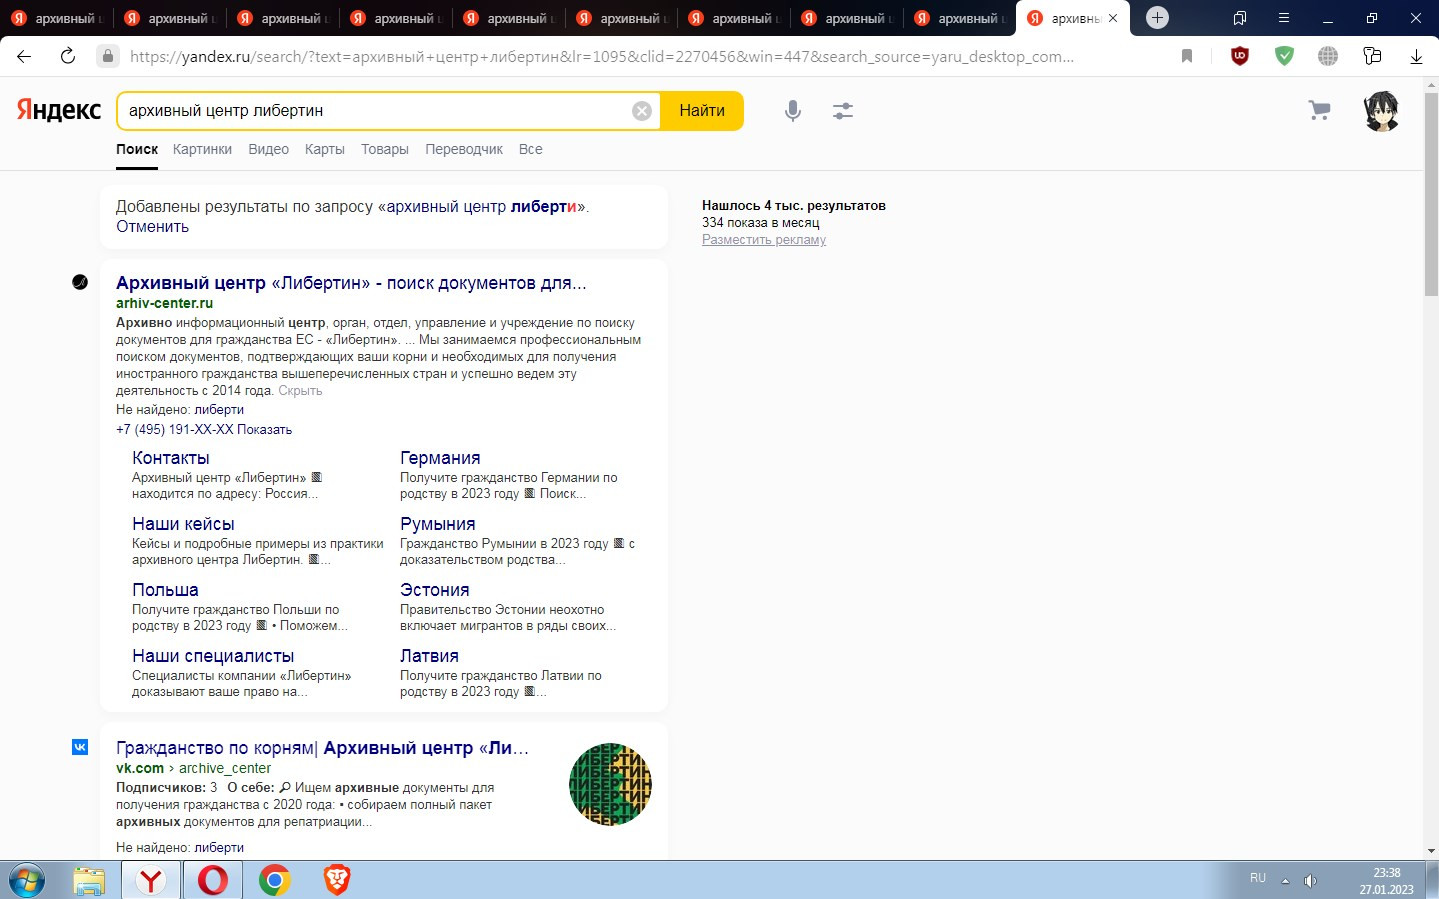
Task: Click the browser address bar URL
Action: coord(602,56)
